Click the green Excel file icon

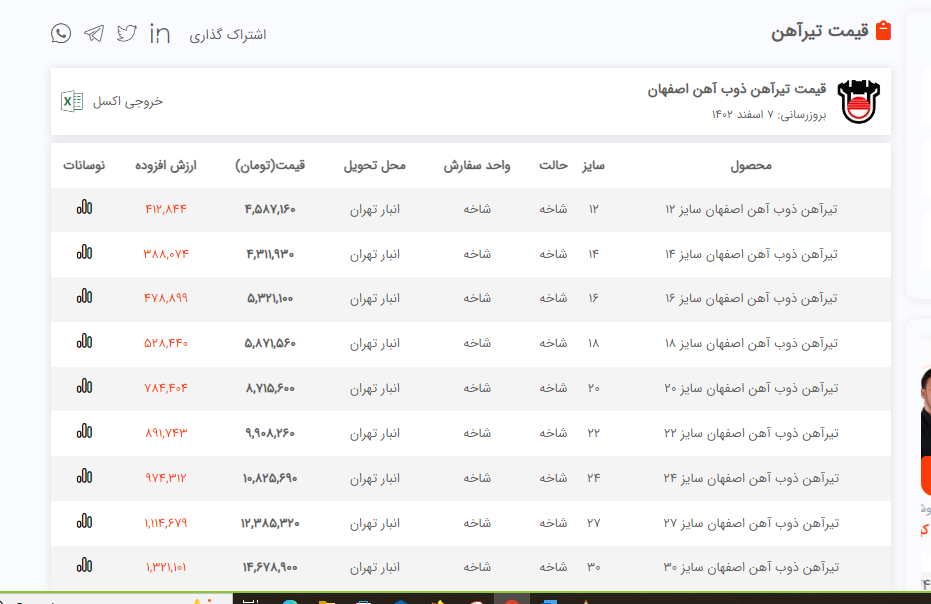click(x=72, y=101)
